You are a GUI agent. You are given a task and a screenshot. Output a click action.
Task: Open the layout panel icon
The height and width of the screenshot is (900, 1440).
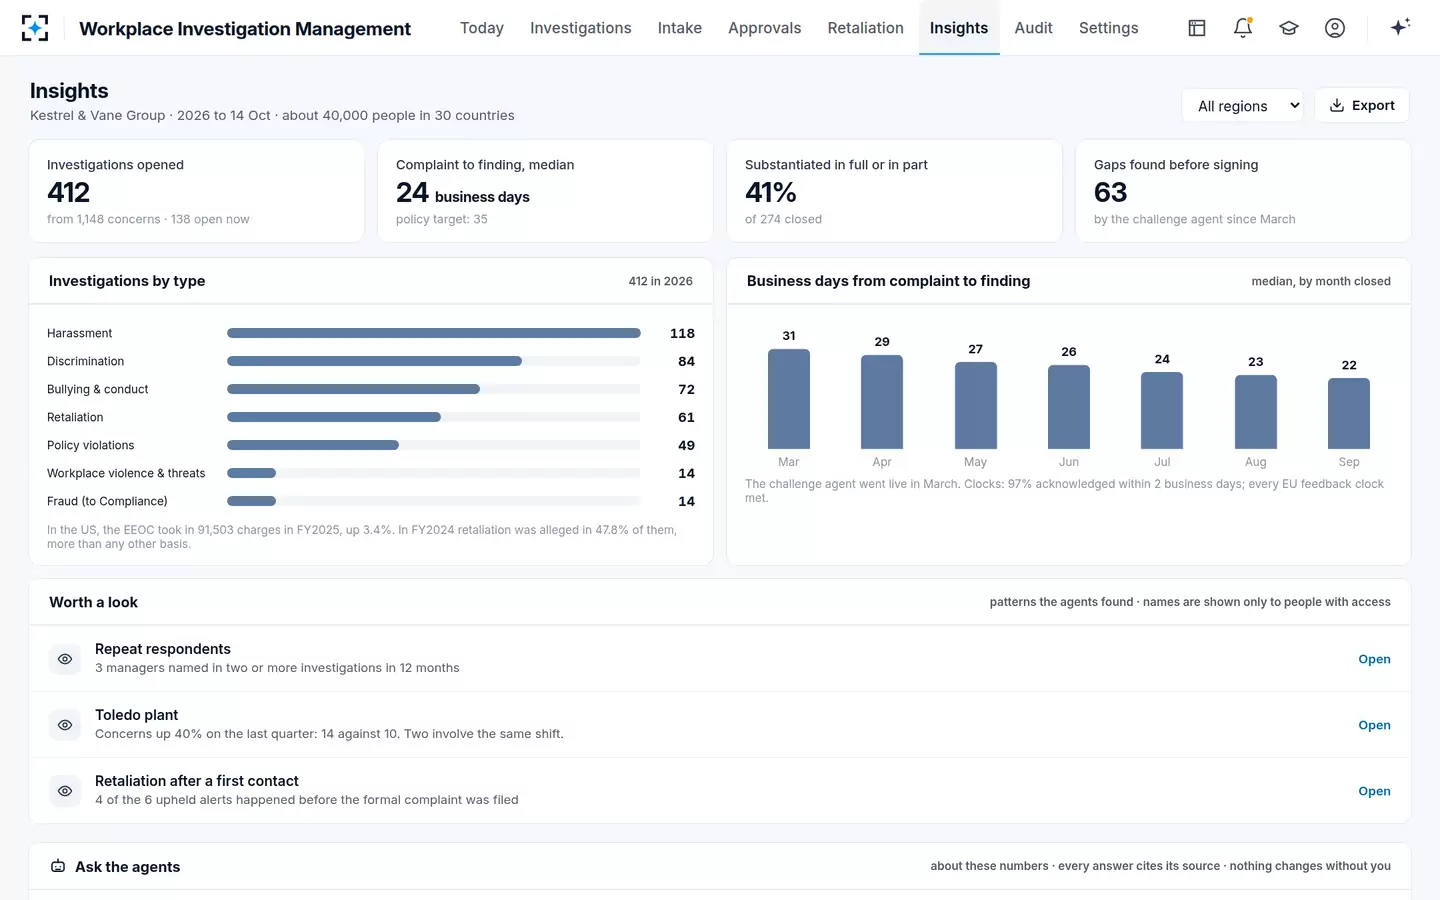tap(1197, 28)
